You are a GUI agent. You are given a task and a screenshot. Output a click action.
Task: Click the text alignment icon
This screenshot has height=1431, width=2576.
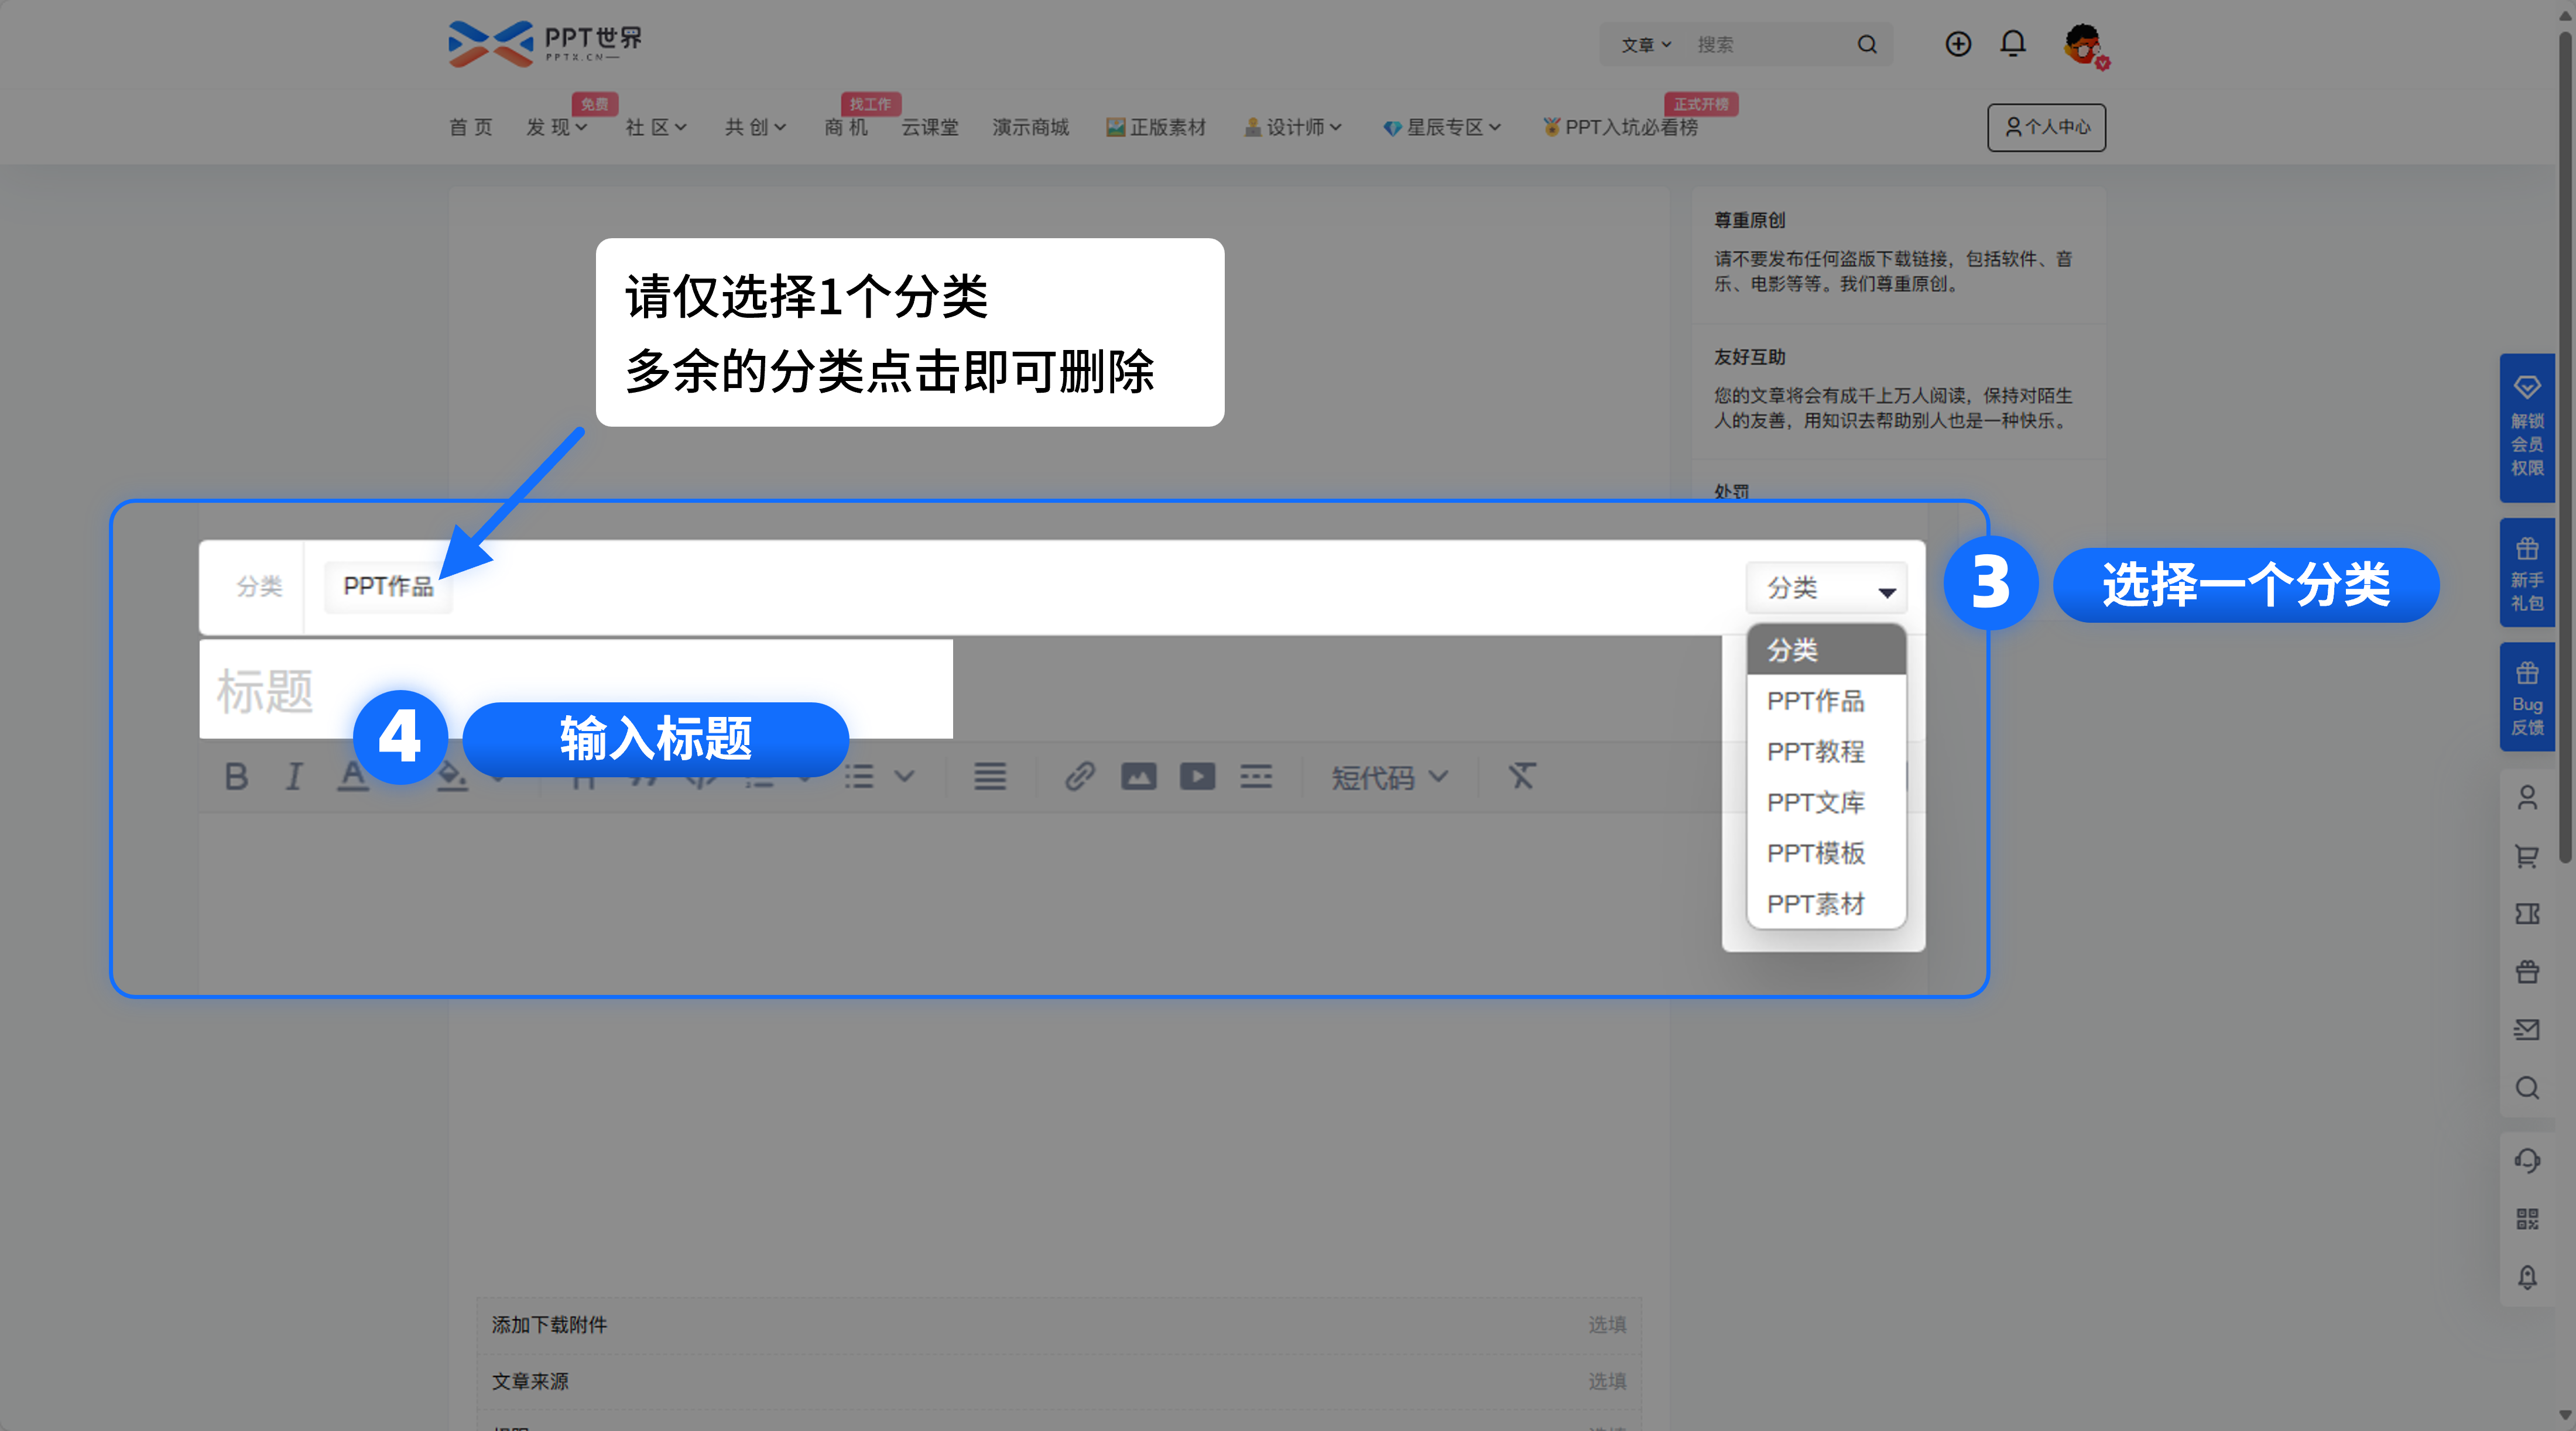click(x=990, y=776)
